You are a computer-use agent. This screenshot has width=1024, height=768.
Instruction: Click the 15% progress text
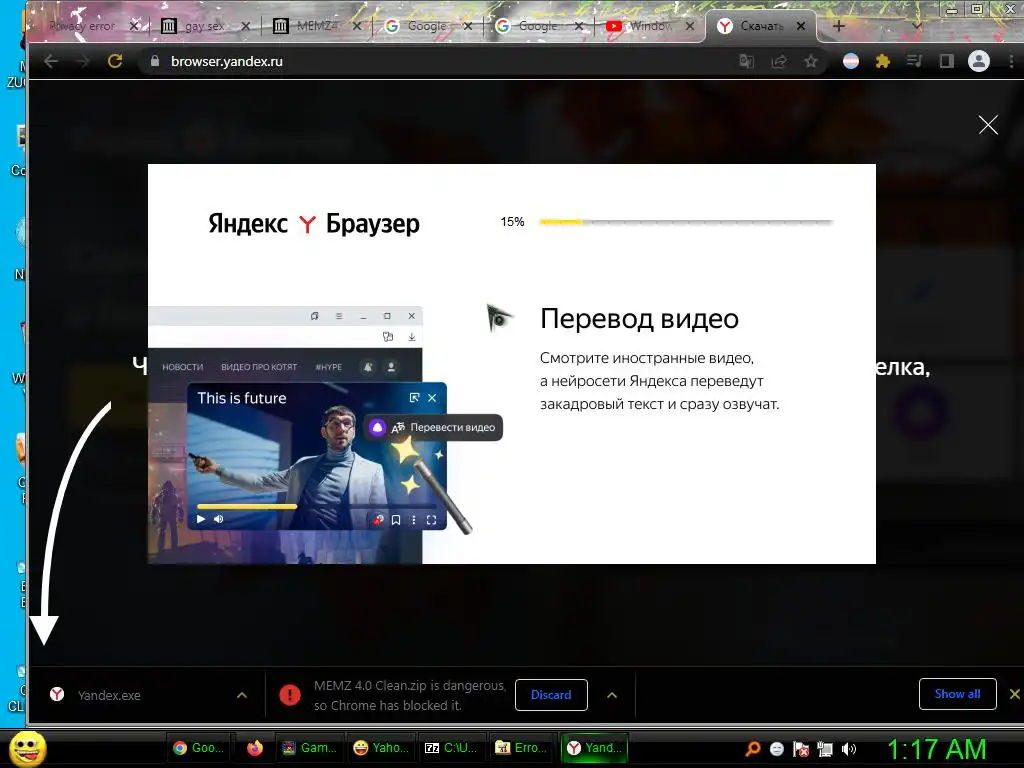pyautogui.click(x=512, y=222)
